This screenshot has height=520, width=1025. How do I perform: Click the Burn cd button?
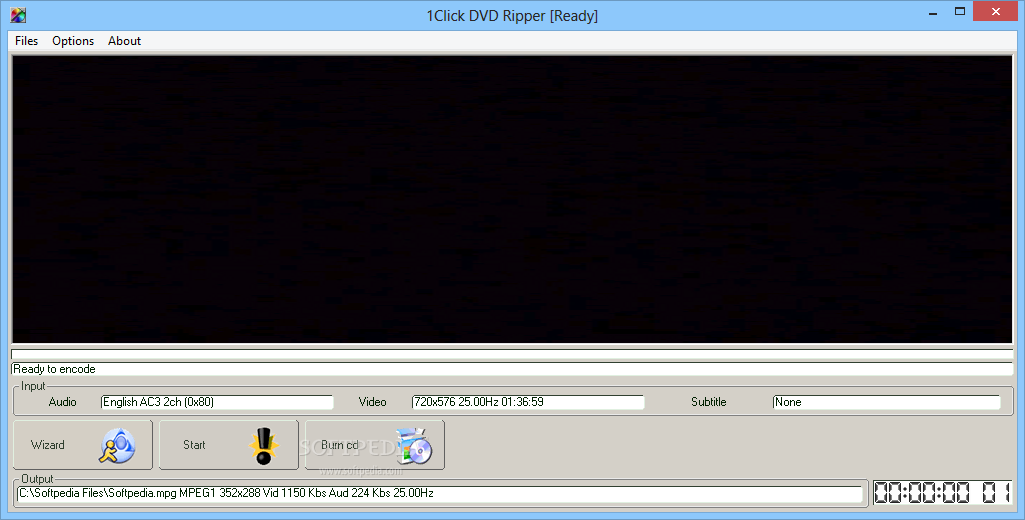pyautogui.click(x=375, y=445)
